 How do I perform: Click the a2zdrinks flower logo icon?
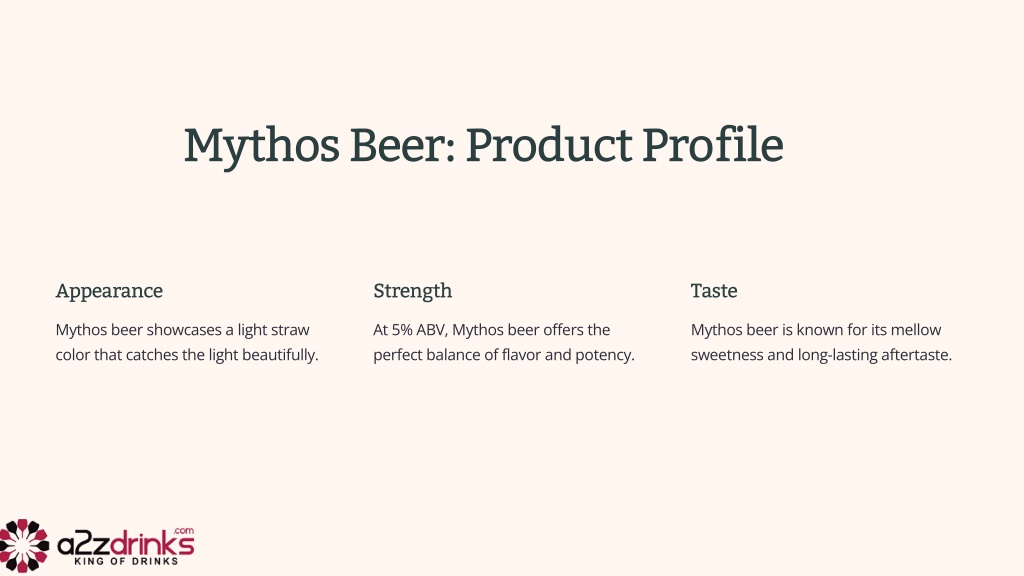24,545
